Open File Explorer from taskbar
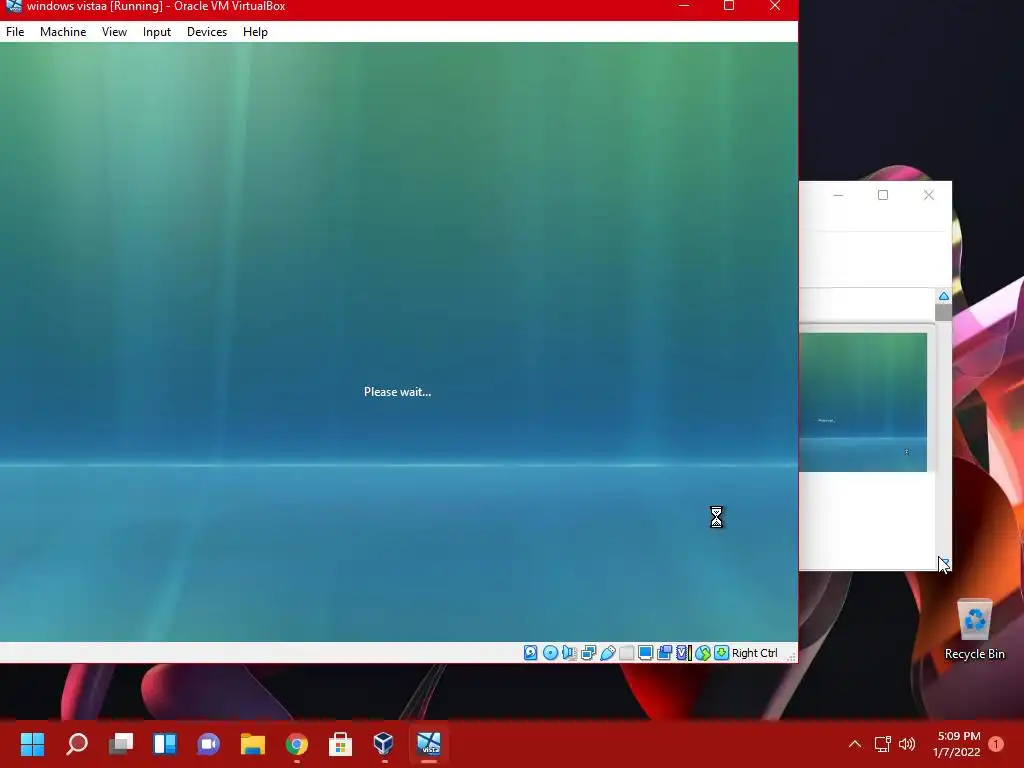Viewport: 1024px width, 768px height. click(x=253, y=744)
